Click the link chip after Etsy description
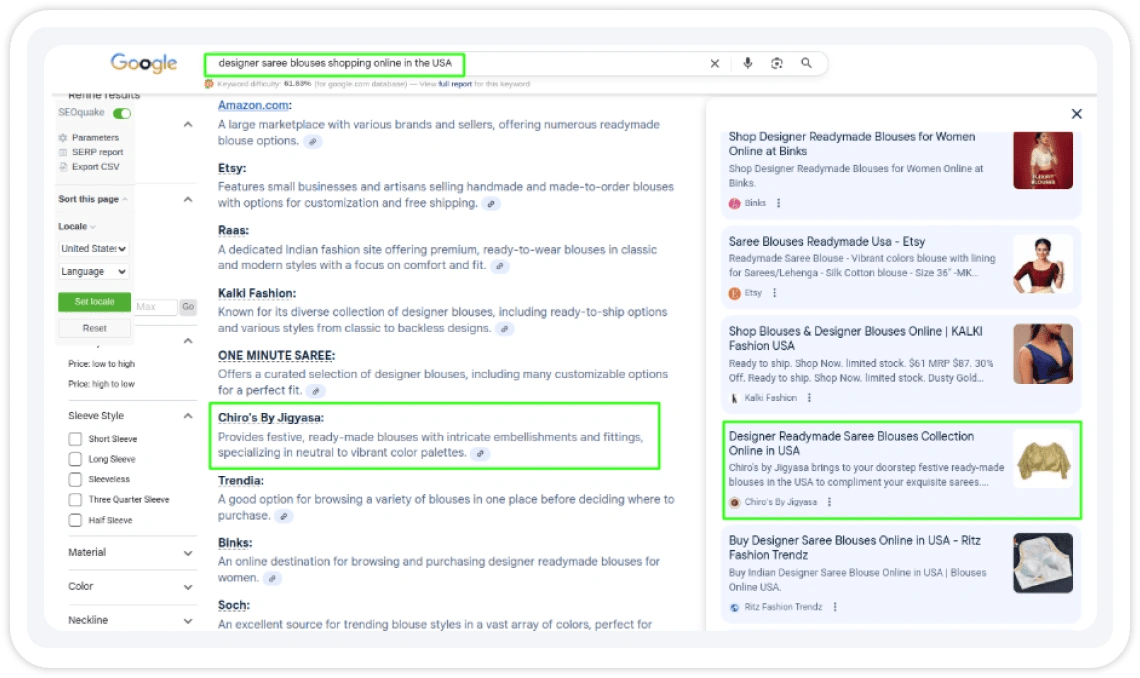 [491, 204]
